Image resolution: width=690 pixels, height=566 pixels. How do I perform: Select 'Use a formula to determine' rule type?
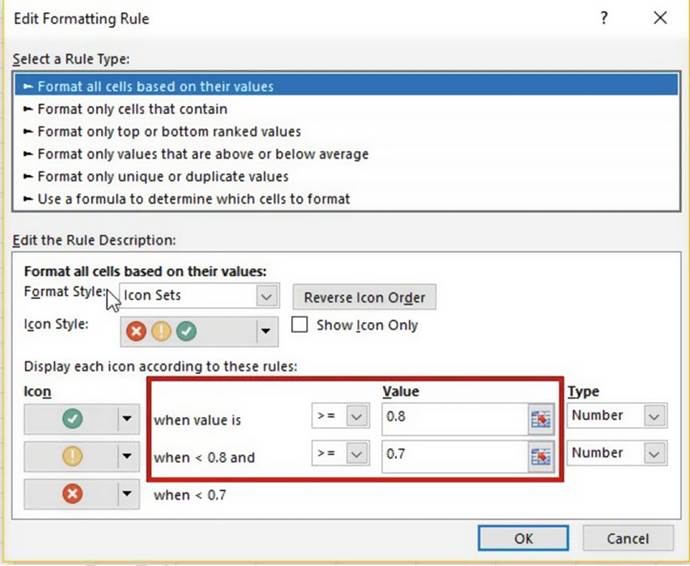193,199
